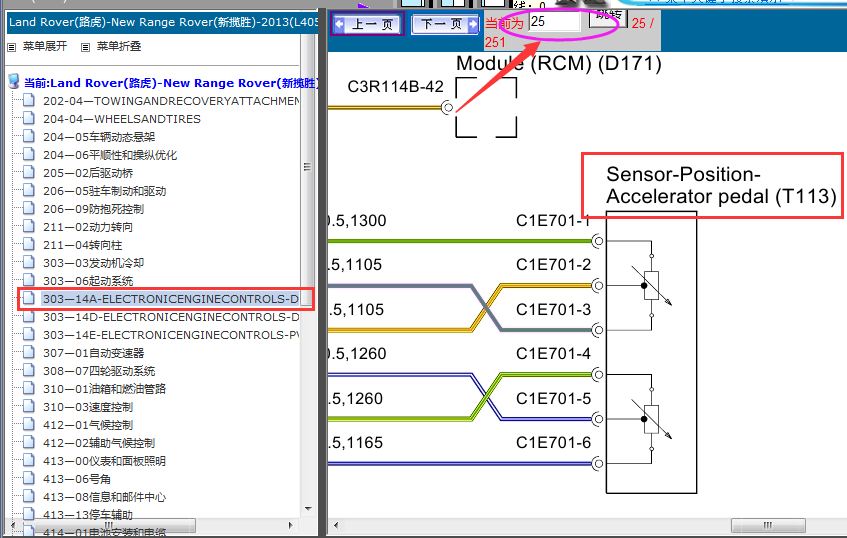Image resolution: width=847 pixels, height=538 pixels.
Task: Click 菜单折叠 to collapse the menu
Action: click(x=119, y=46)
